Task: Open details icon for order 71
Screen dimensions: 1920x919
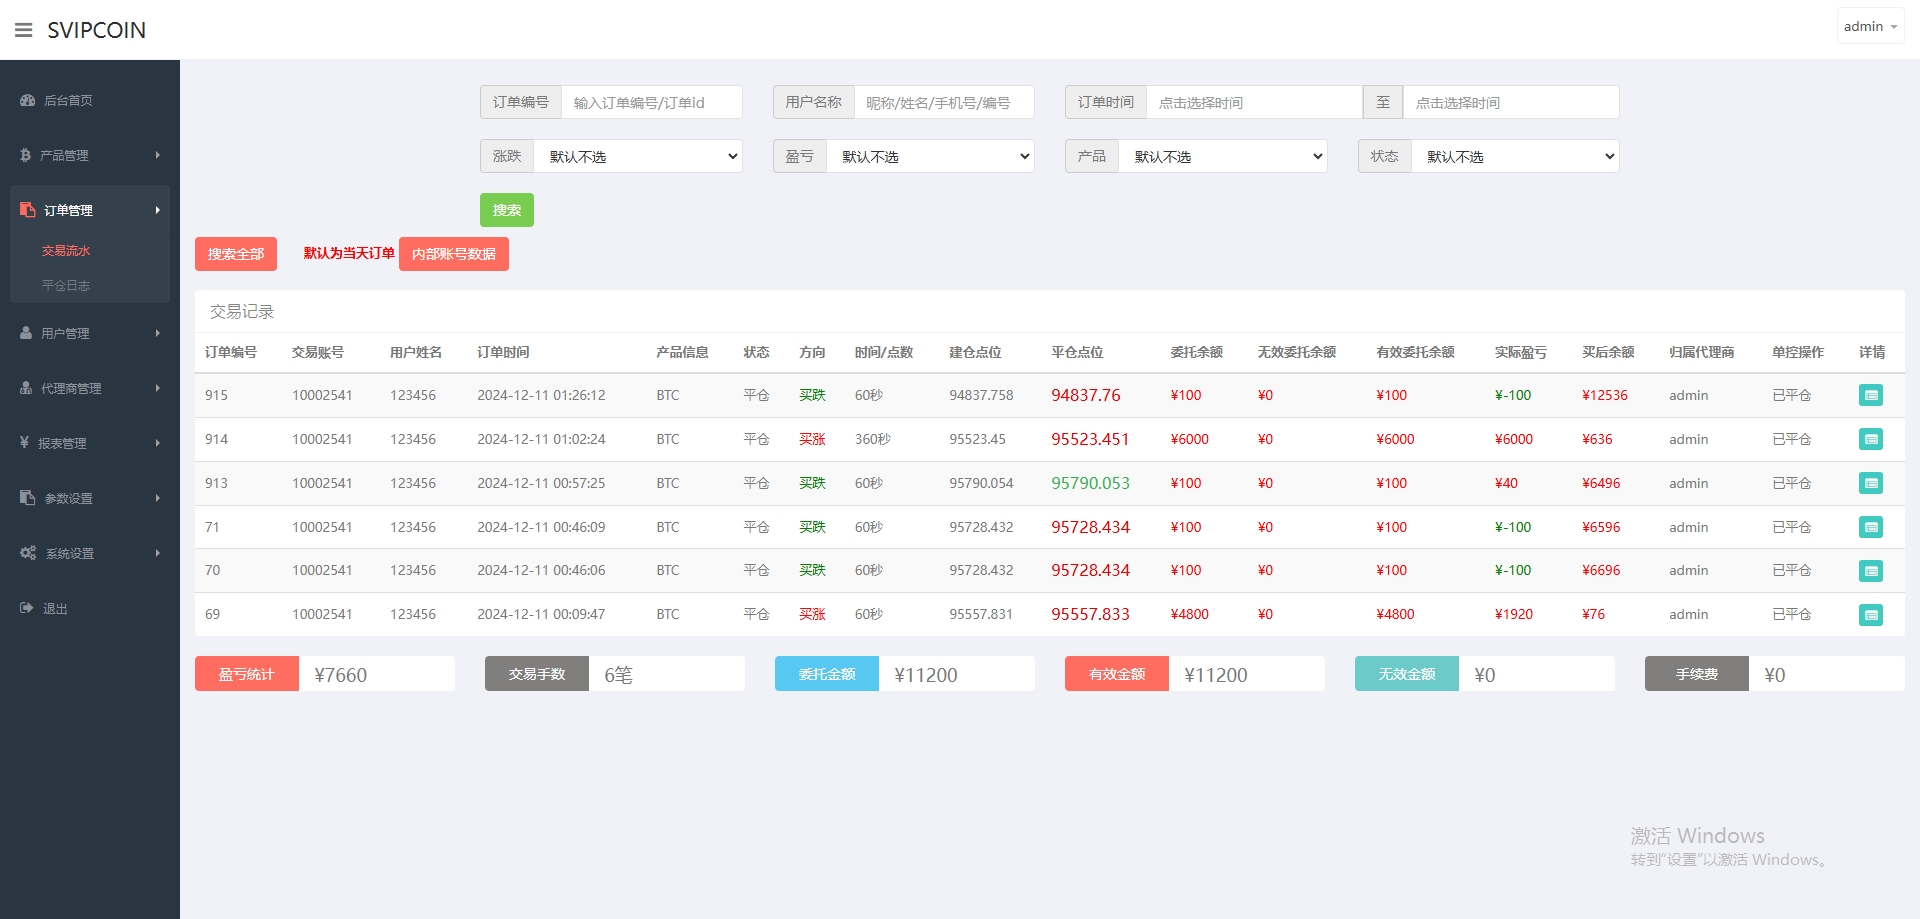Action: tap(1870, 527)
